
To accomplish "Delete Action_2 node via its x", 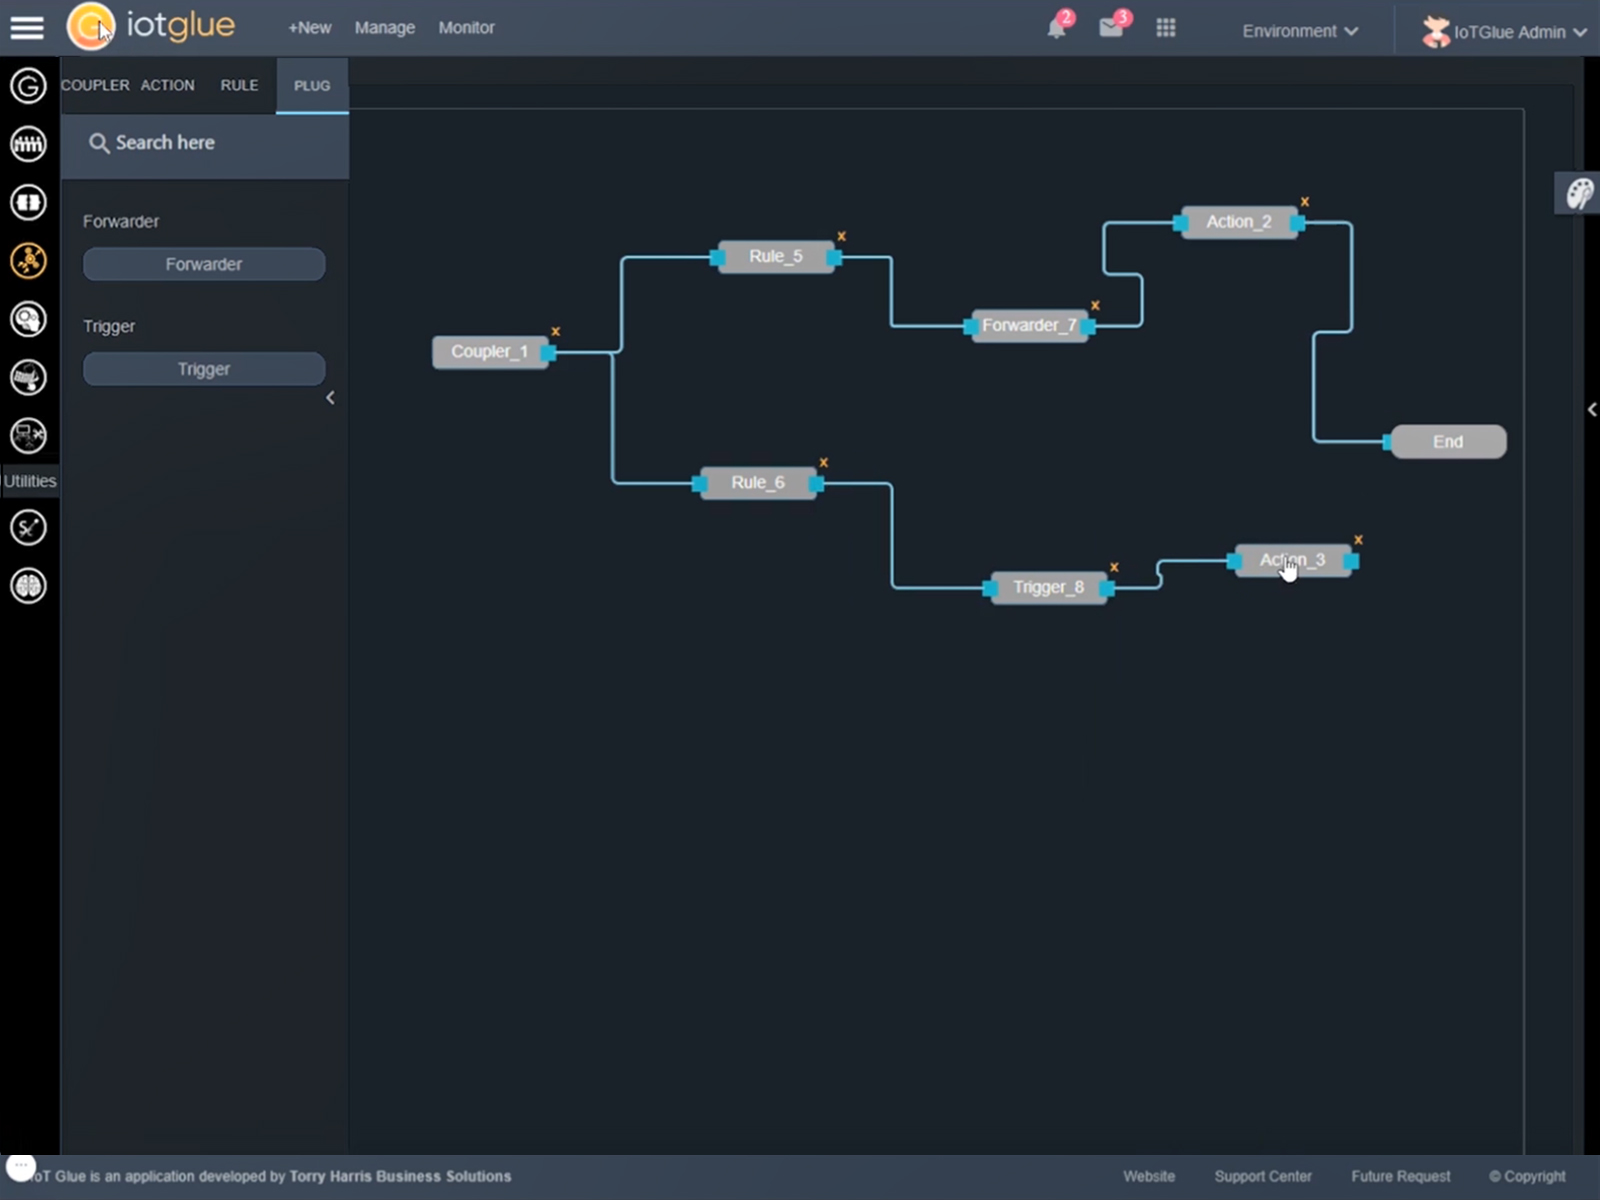I will pyautogui.click(x=1305, y=201).
